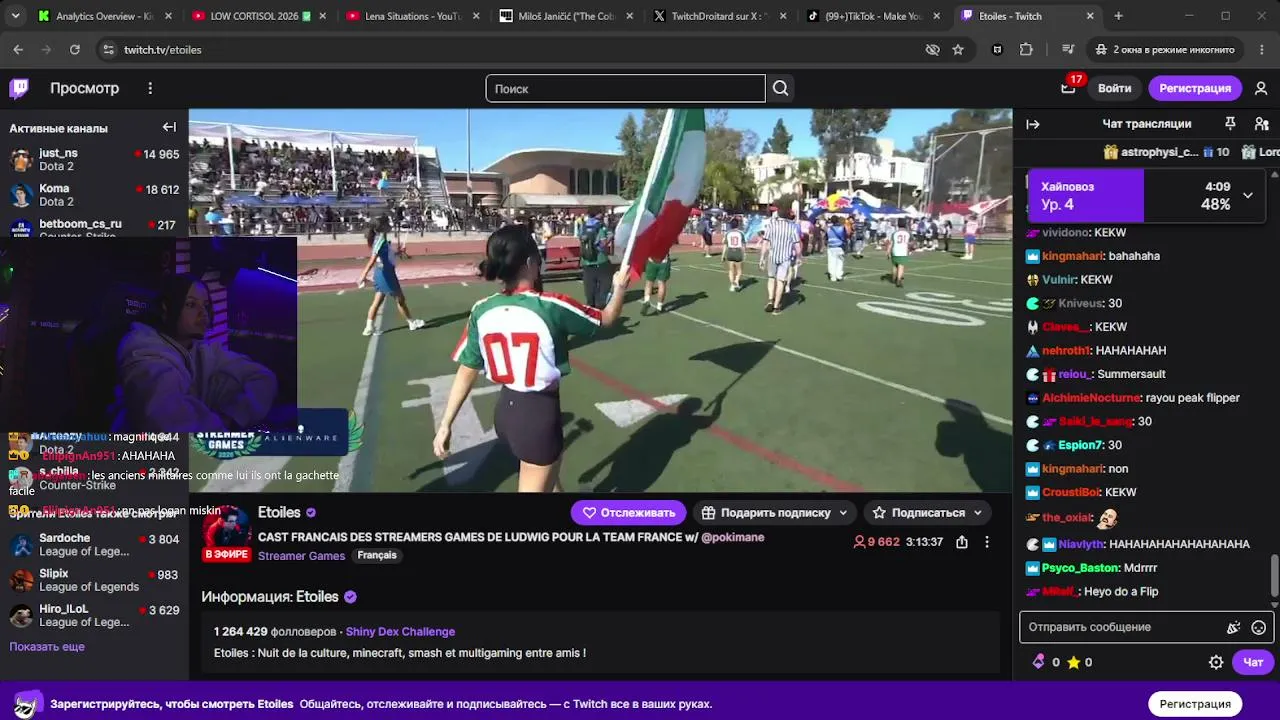Click the purple Чат send button
1280x720 pixels.
tap(1253, 662)
